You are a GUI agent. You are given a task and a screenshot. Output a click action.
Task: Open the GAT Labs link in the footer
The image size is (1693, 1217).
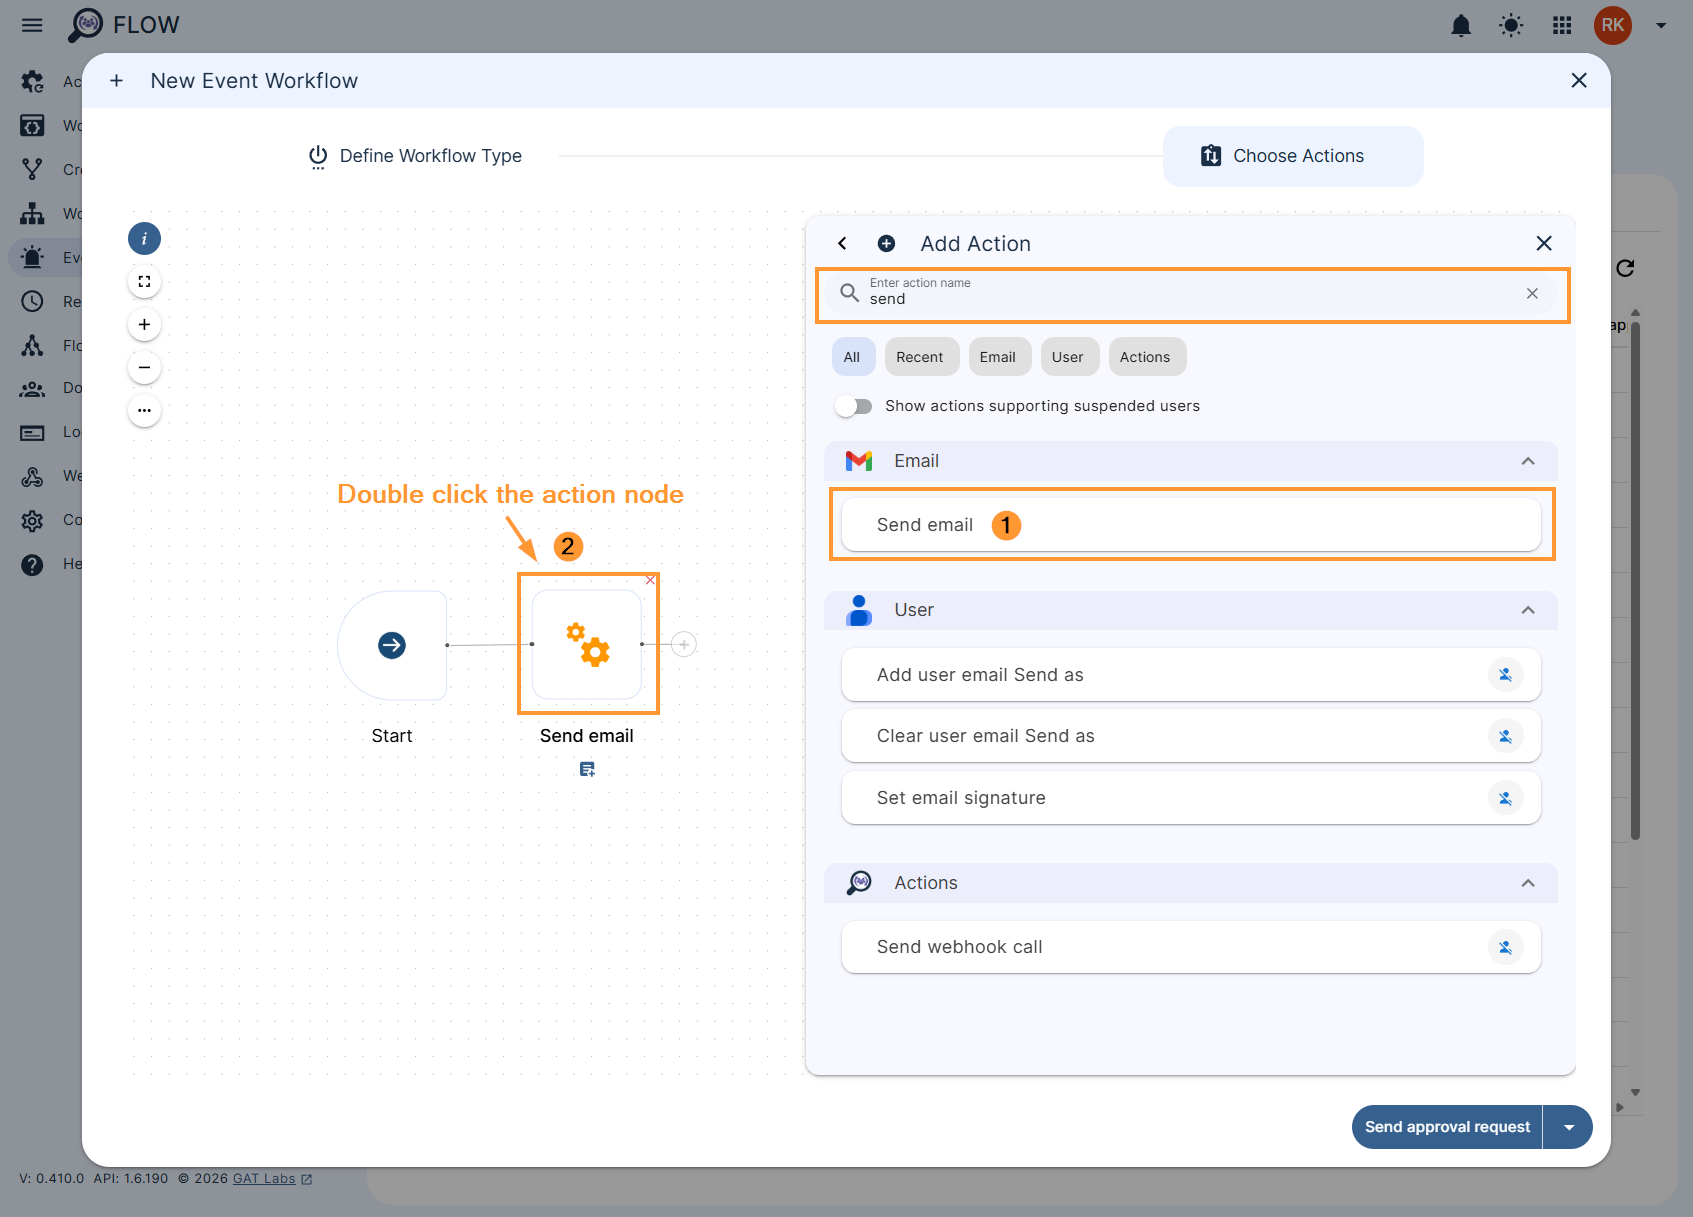[263, 1178]
